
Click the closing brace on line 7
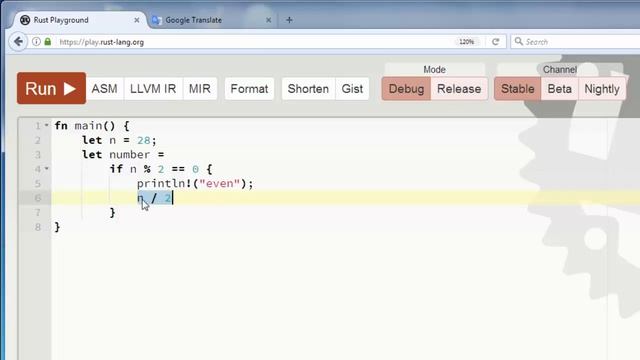(113, 213)
